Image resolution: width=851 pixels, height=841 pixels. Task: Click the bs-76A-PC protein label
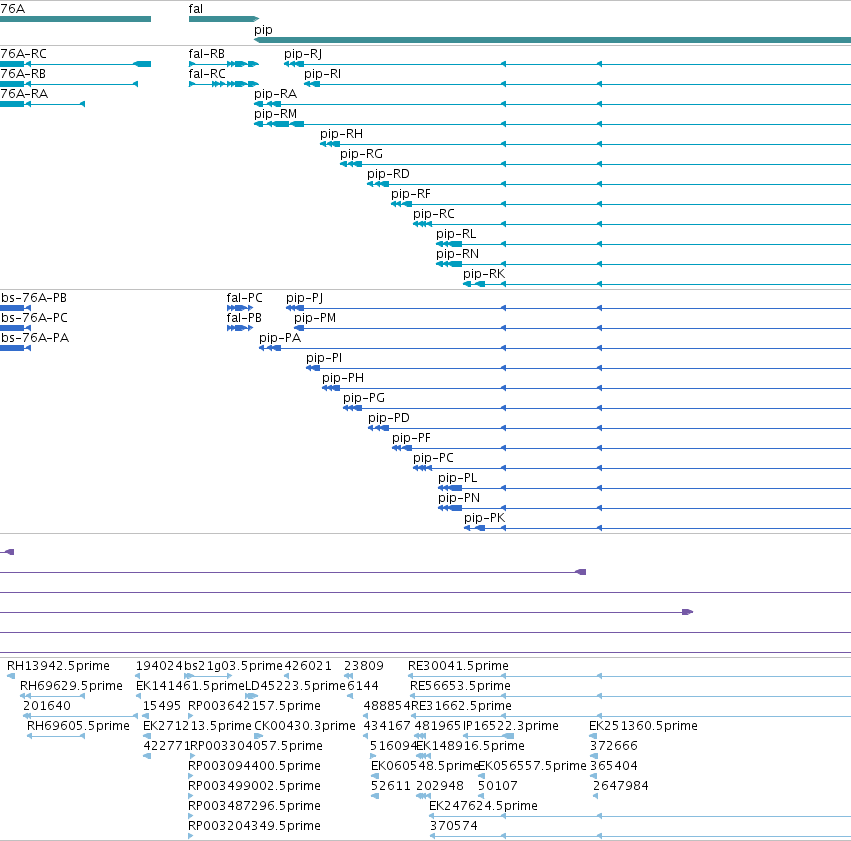tap(34, 318)
